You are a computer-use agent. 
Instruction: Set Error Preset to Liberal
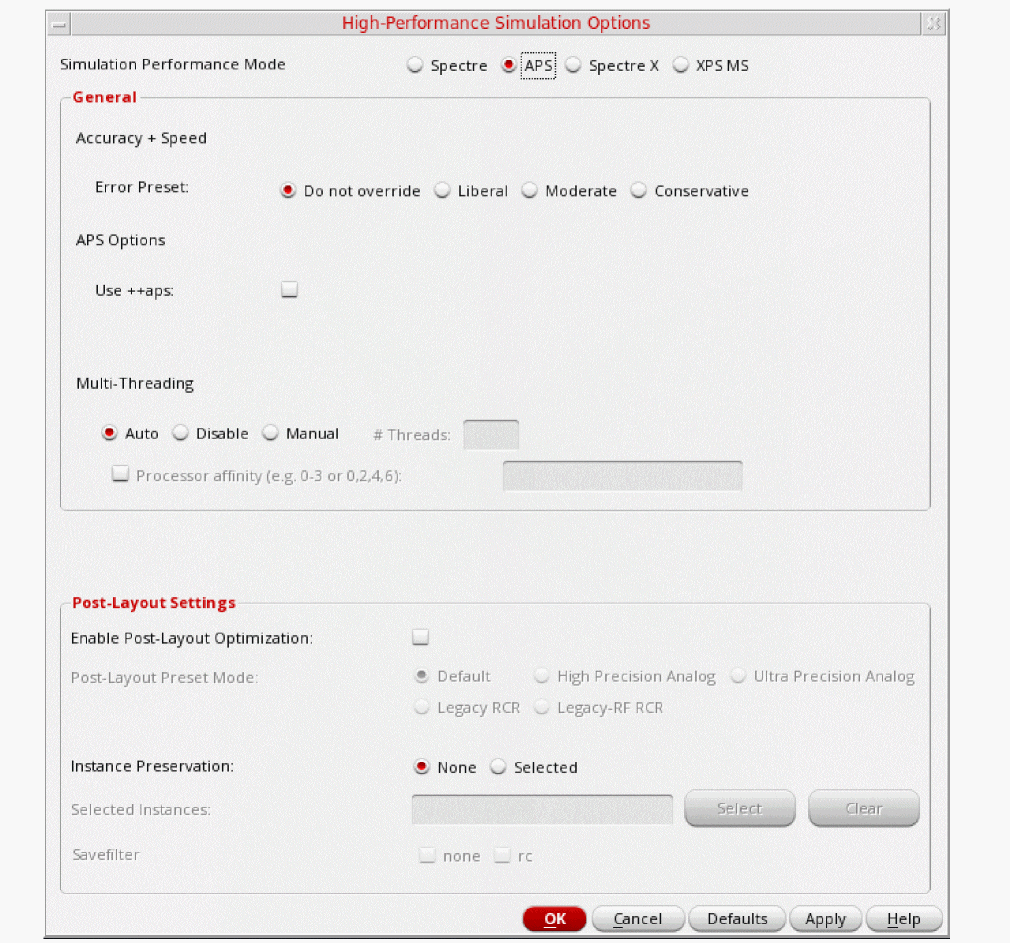[442, 191]
